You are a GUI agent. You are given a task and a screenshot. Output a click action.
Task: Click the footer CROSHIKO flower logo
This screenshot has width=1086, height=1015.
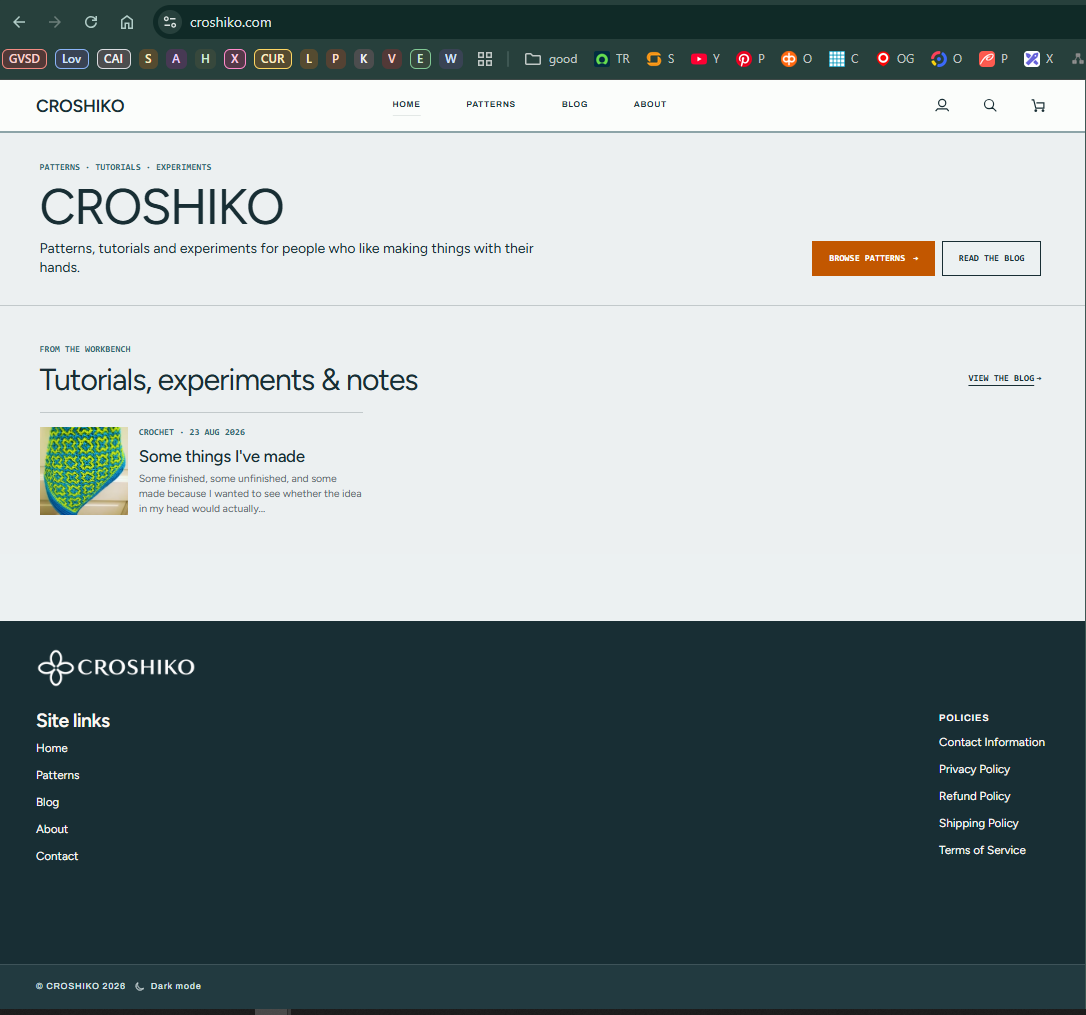pyautogui.click(x=116, y=667)
